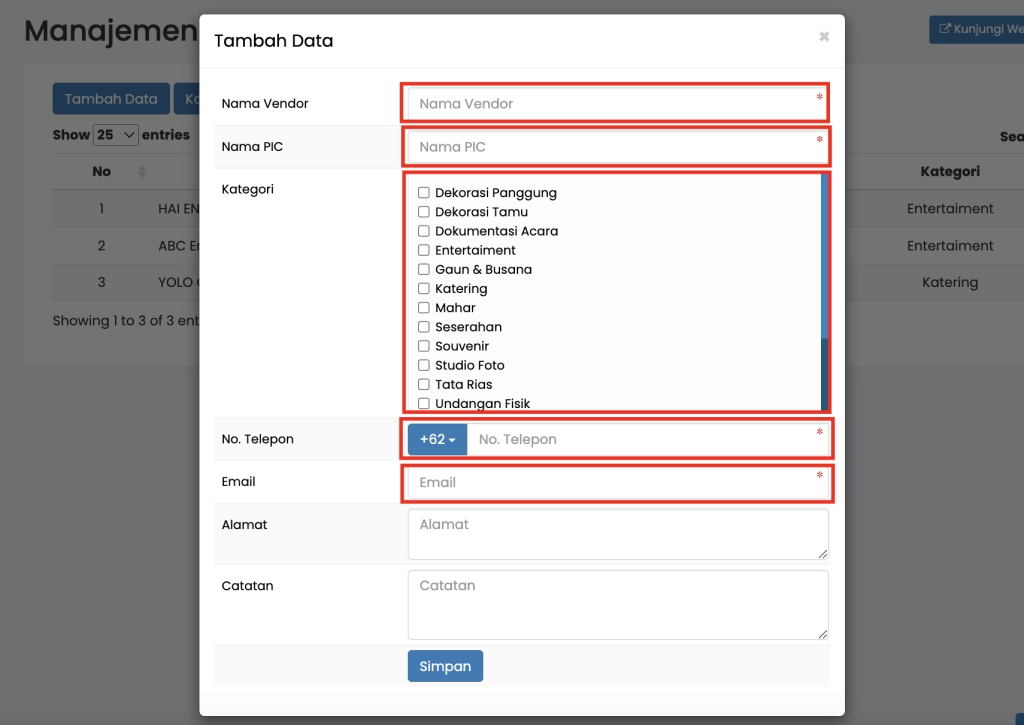Mark the Souvenir category checkbox

[x=424, y=346]
